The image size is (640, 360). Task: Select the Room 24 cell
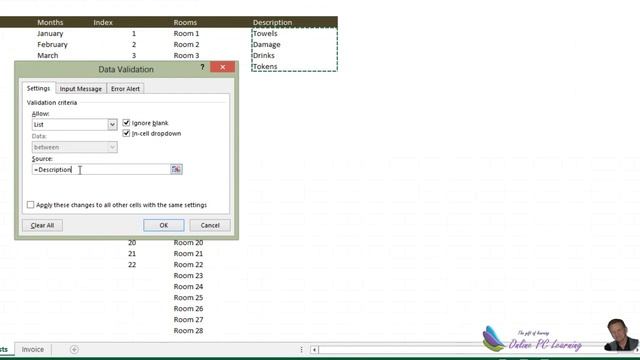pos(188,287)
